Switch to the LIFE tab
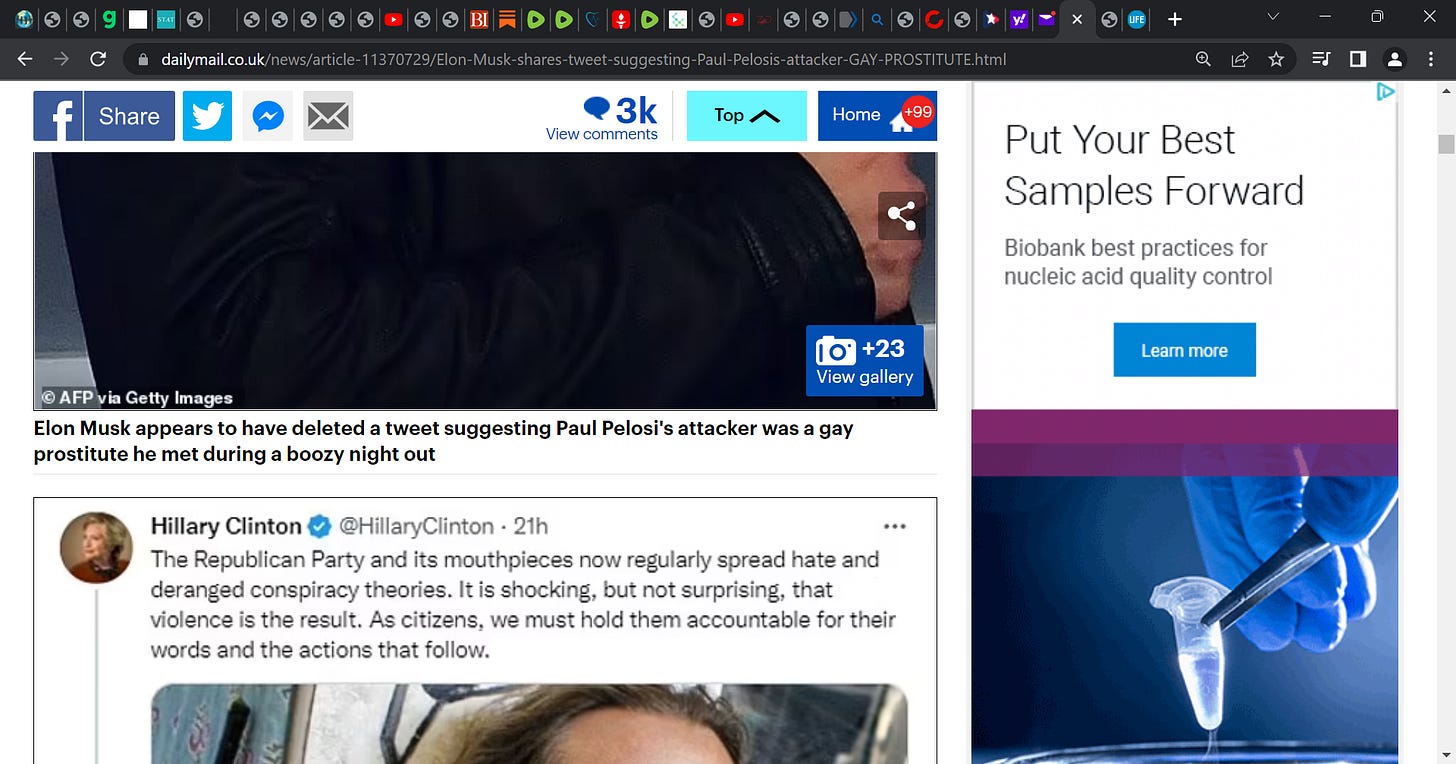 tap(1137, 19)
